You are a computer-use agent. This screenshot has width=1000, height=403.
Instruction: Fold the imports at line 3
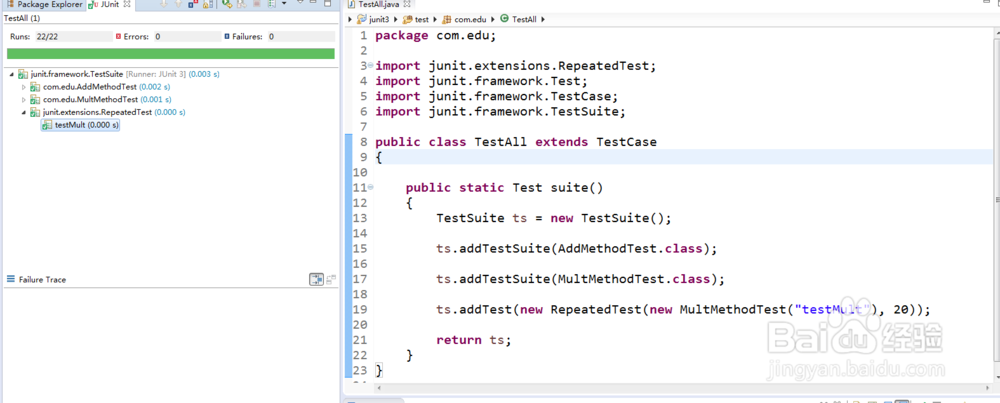[371, 66]
